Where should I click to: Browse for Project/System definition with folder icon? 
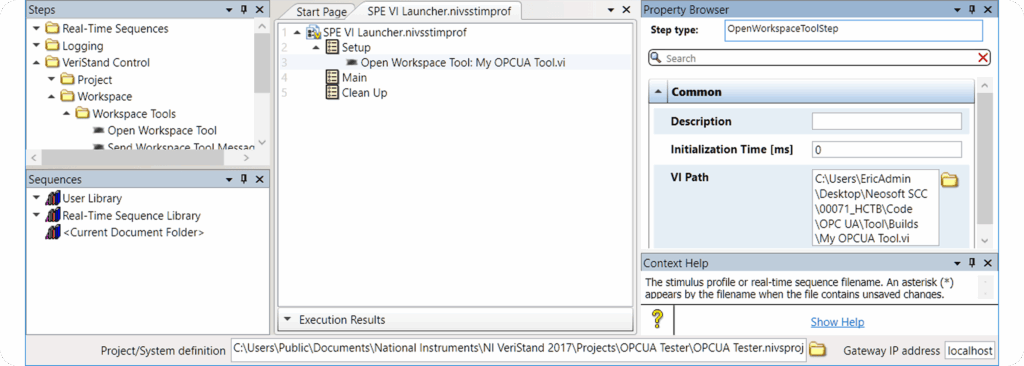(x=817, y=350)
